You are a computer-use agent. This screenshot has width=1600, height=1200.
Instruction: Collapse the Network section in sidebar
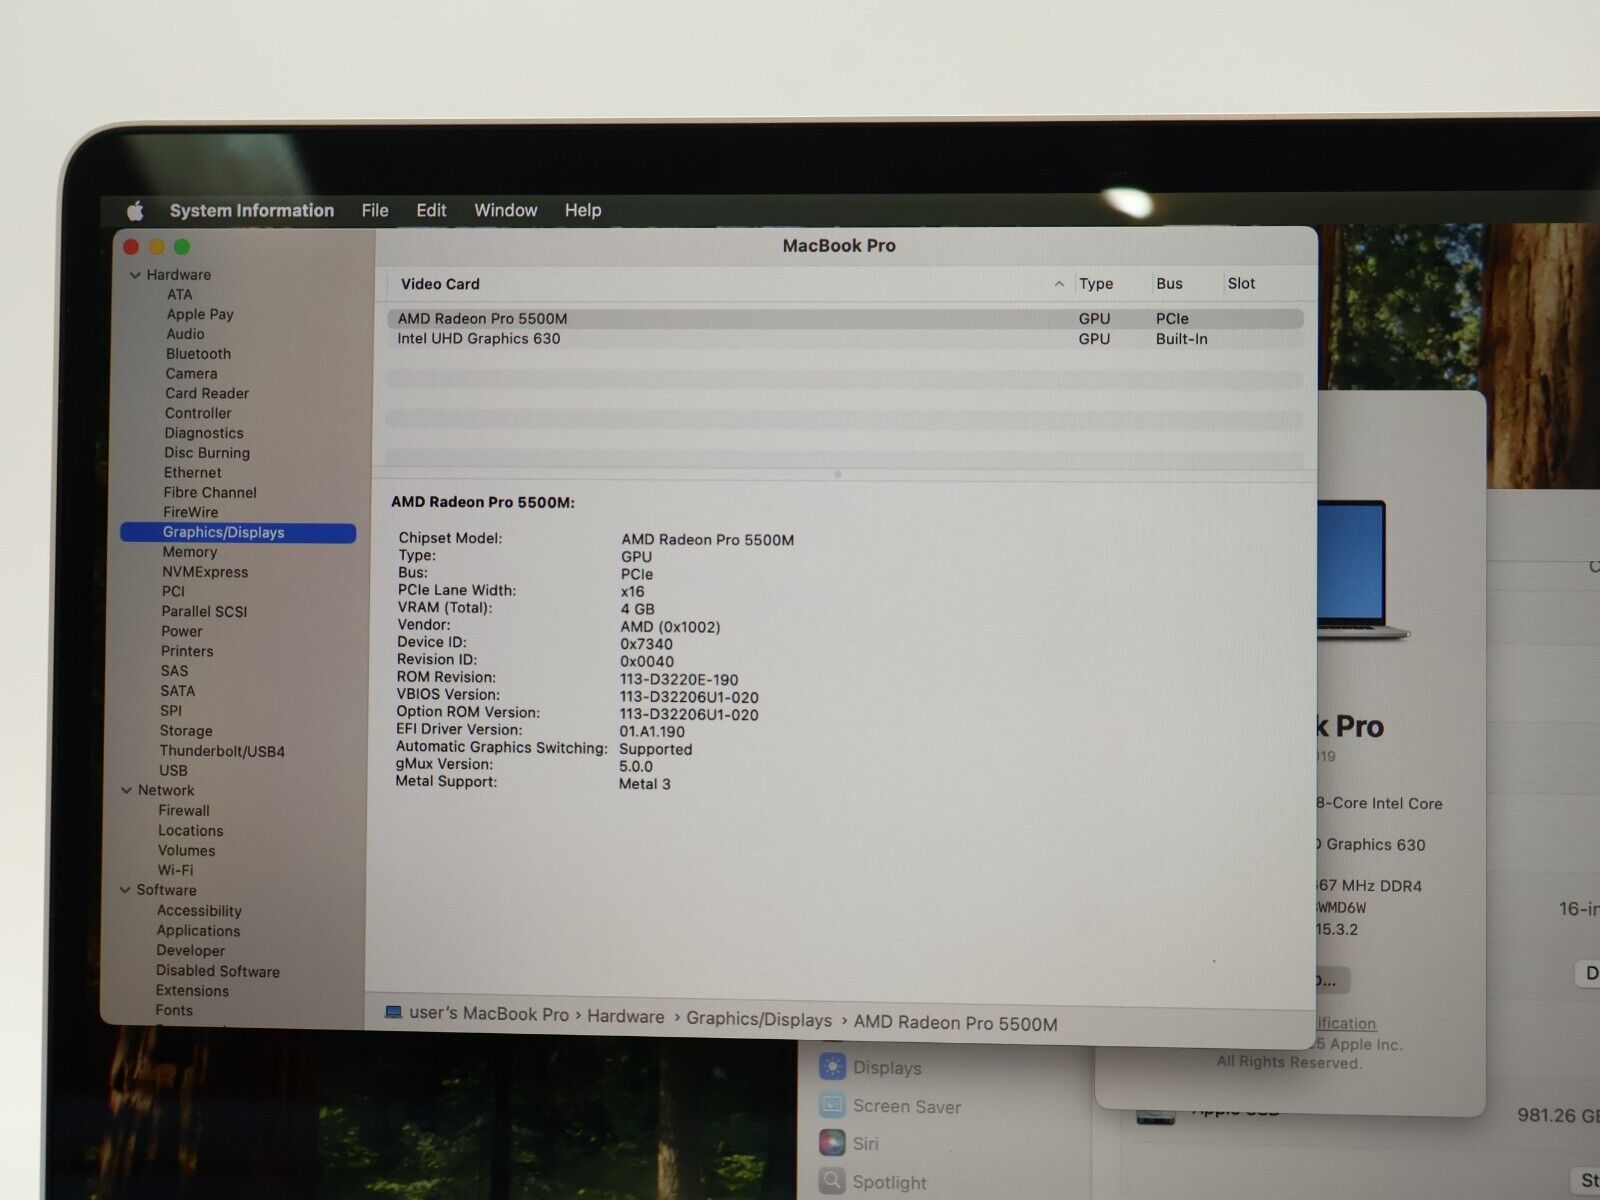127,791
